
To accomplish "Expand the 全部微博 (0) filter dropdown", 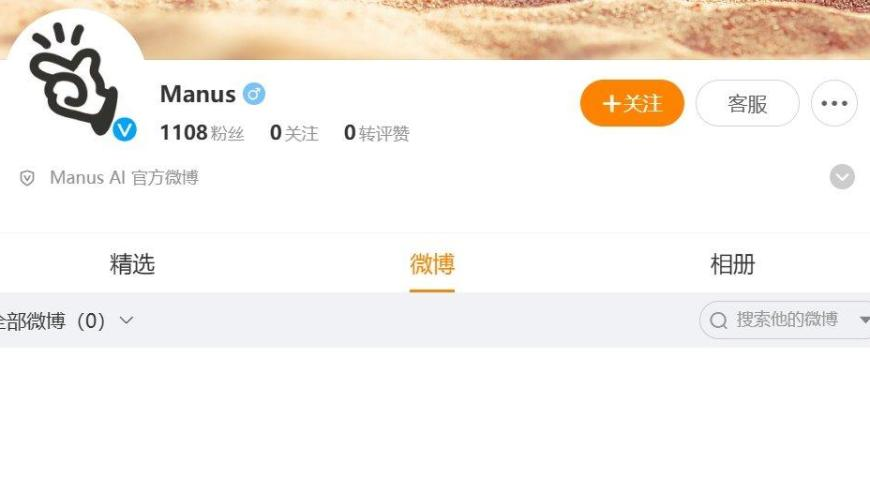I will (x=67, y=321).
